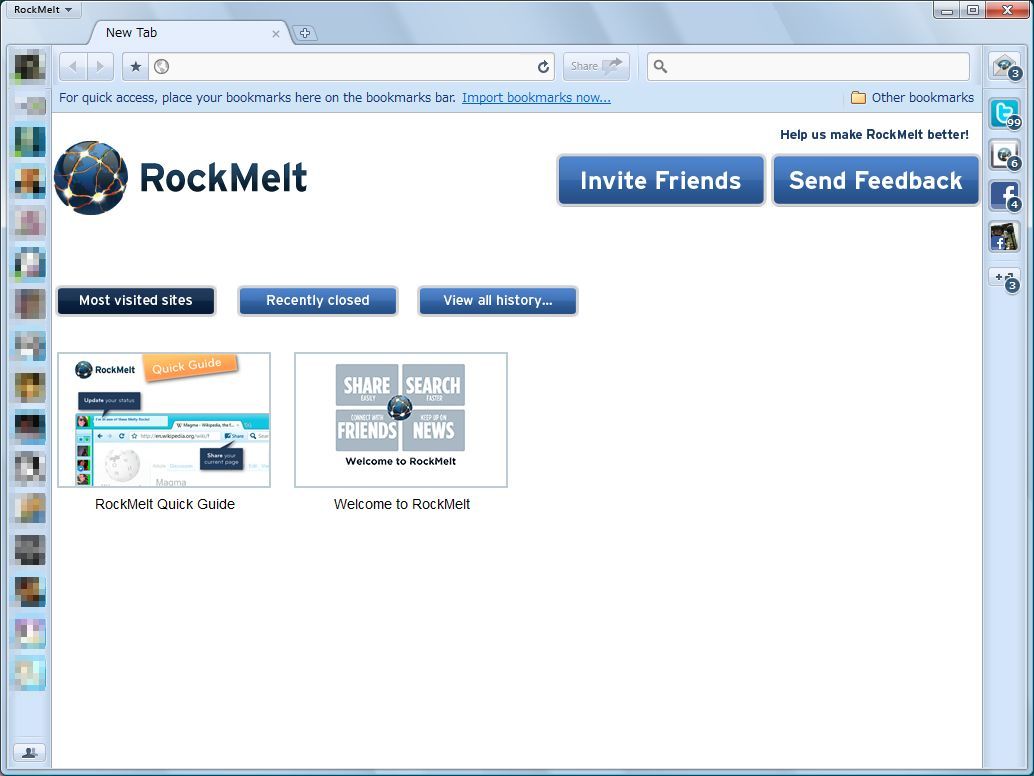Image resolution: width=1034 pixels, height=776 pixels.
Task: Open View all history
Action: 498,301
